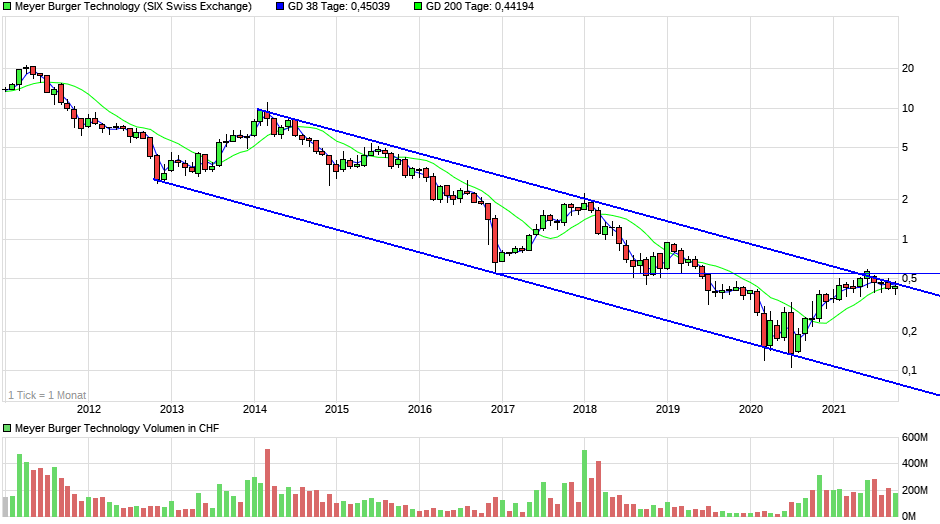
Task: Click the 2012 year label on axis
Action: tap(89, 409)
